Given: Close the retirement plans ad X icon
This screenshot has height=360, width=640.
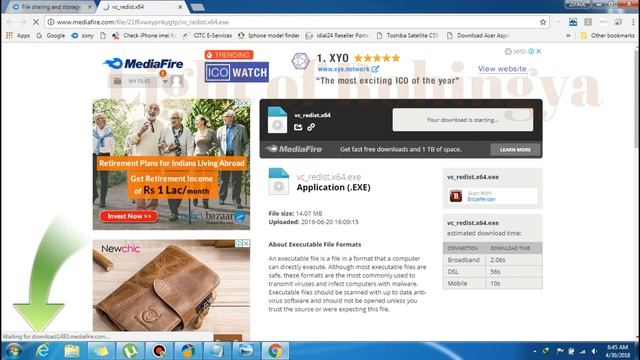Looking at the screenshot, I should pos(246,102).
